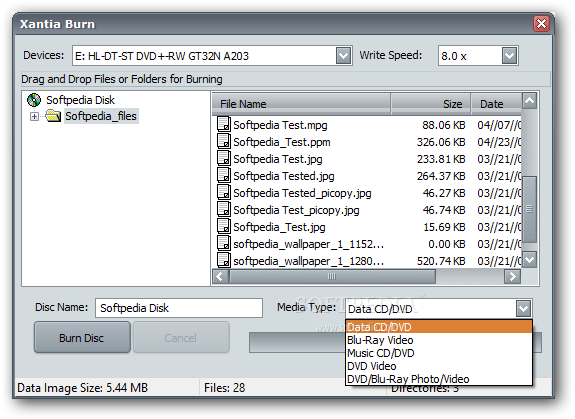Click the 326.06 KB size cell
The width and height of the screenshot is (575, 419).
coord(441,142)
